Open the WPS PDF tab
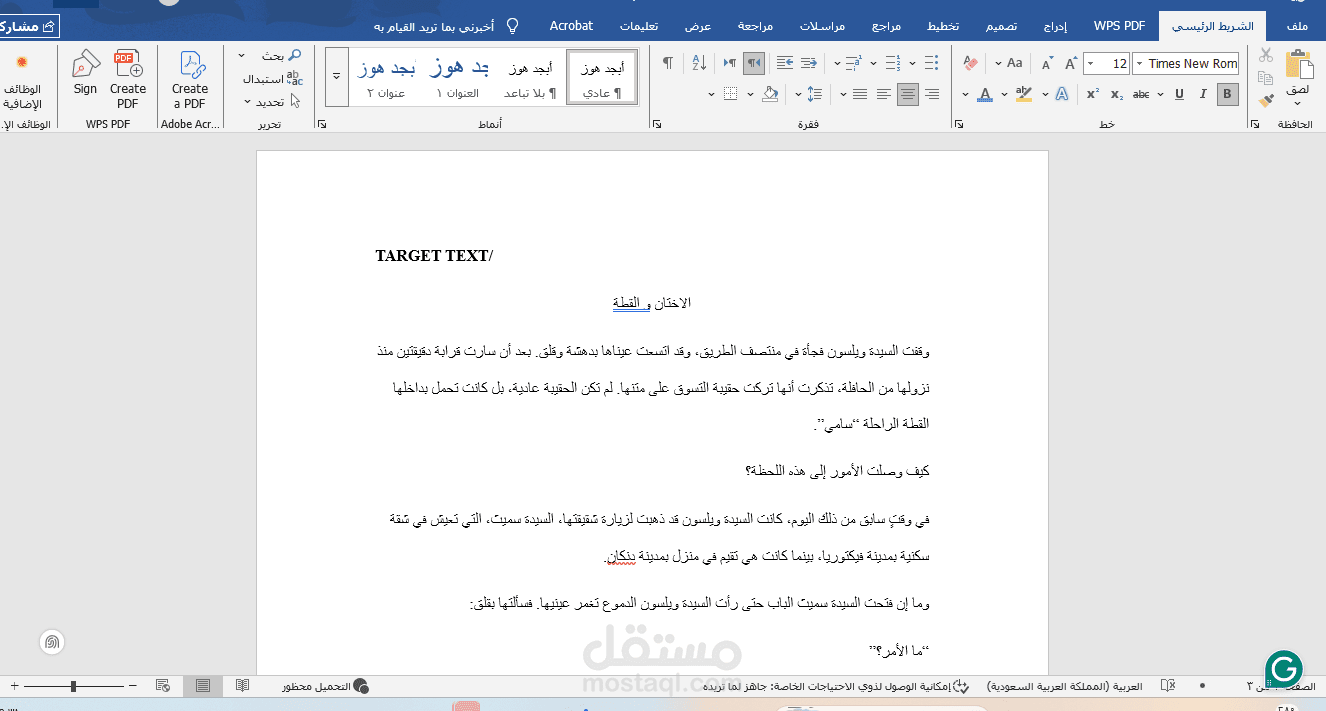 pyautogui.click(x=1120, y=26)
